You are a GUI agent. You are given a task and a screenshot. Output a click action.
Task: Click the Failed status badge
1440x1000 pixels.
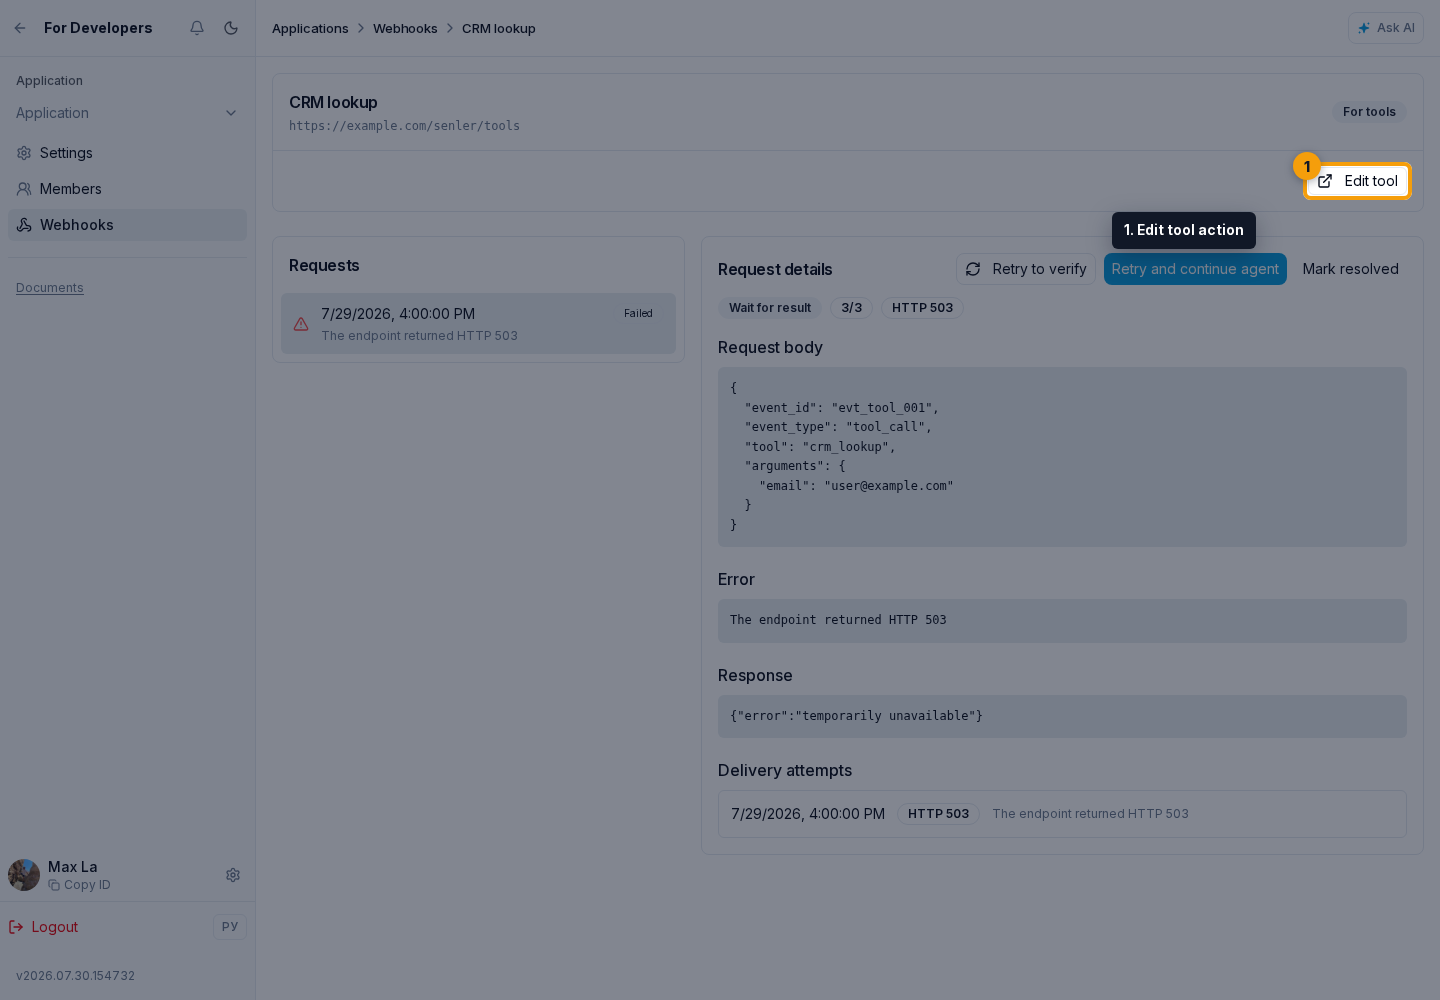(638, 314)
